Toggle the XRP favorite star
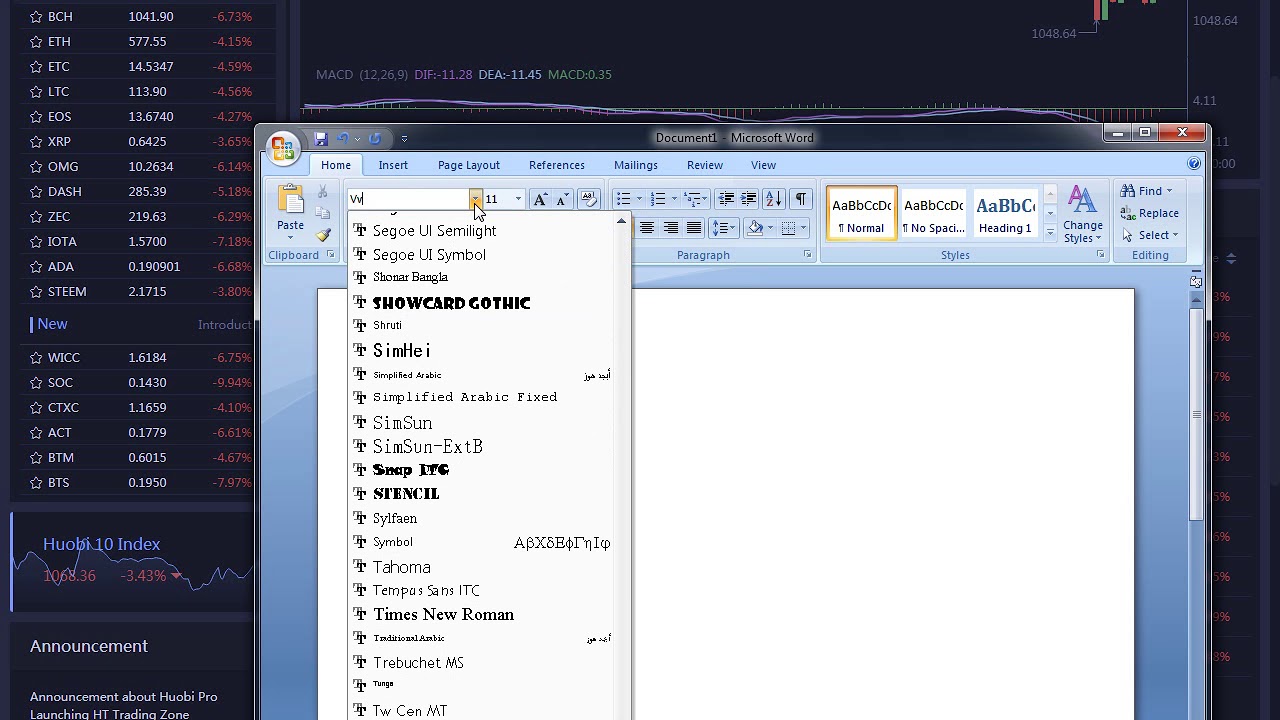 (35, 141)
